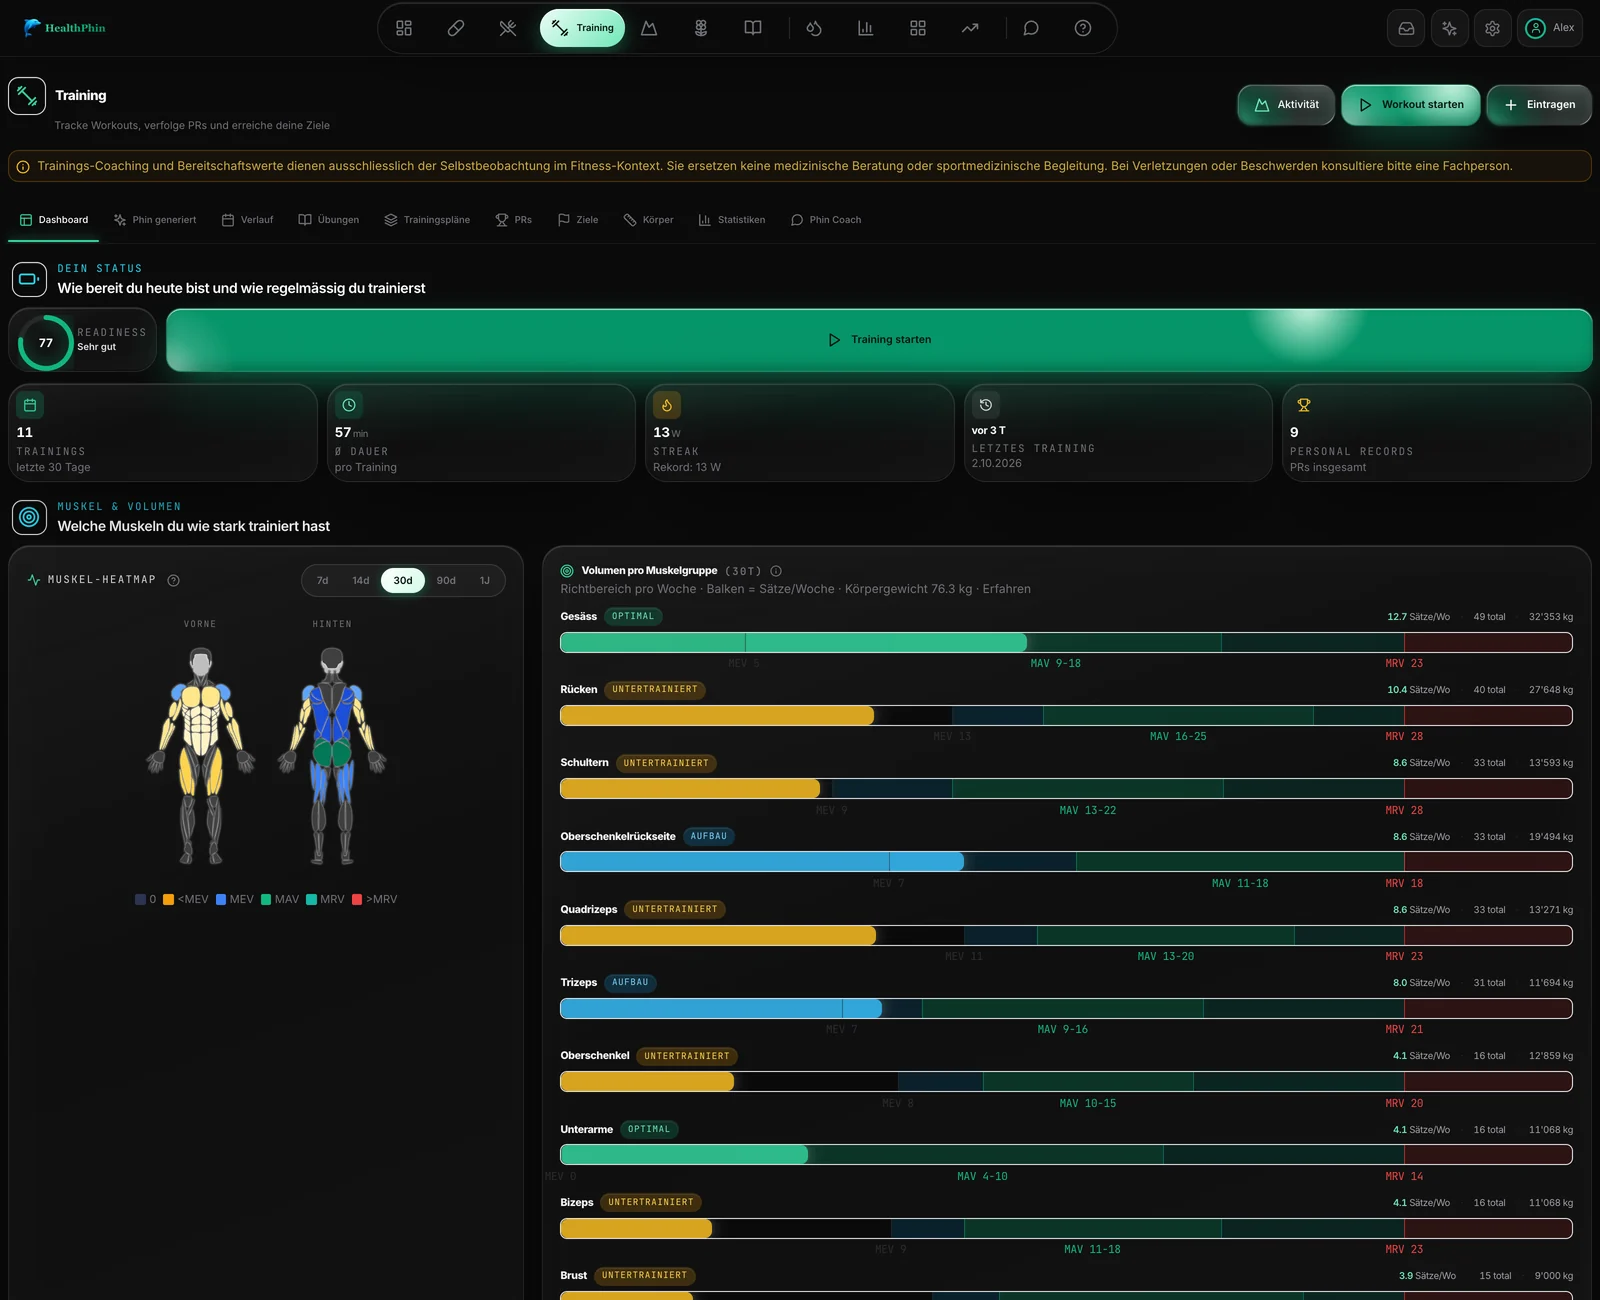Open the pill icon in top navigation
Viewport: 1600px width, 1300px height.
456,28
